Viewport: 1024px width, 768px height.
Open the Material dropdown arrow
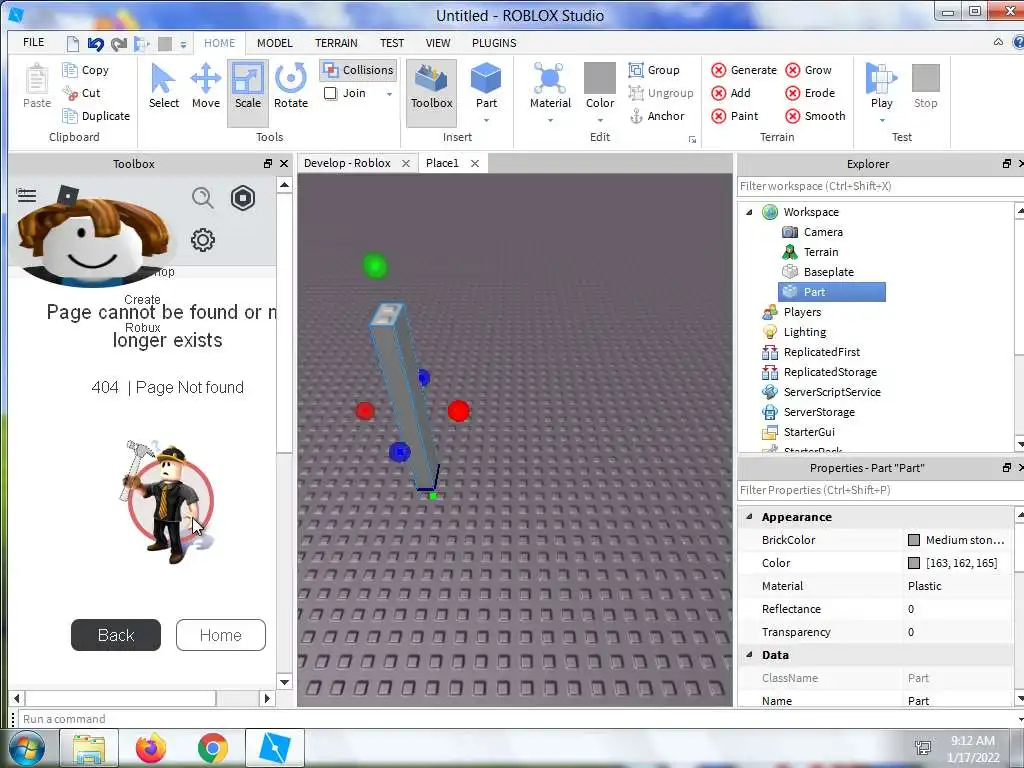[x=550, y=120]
